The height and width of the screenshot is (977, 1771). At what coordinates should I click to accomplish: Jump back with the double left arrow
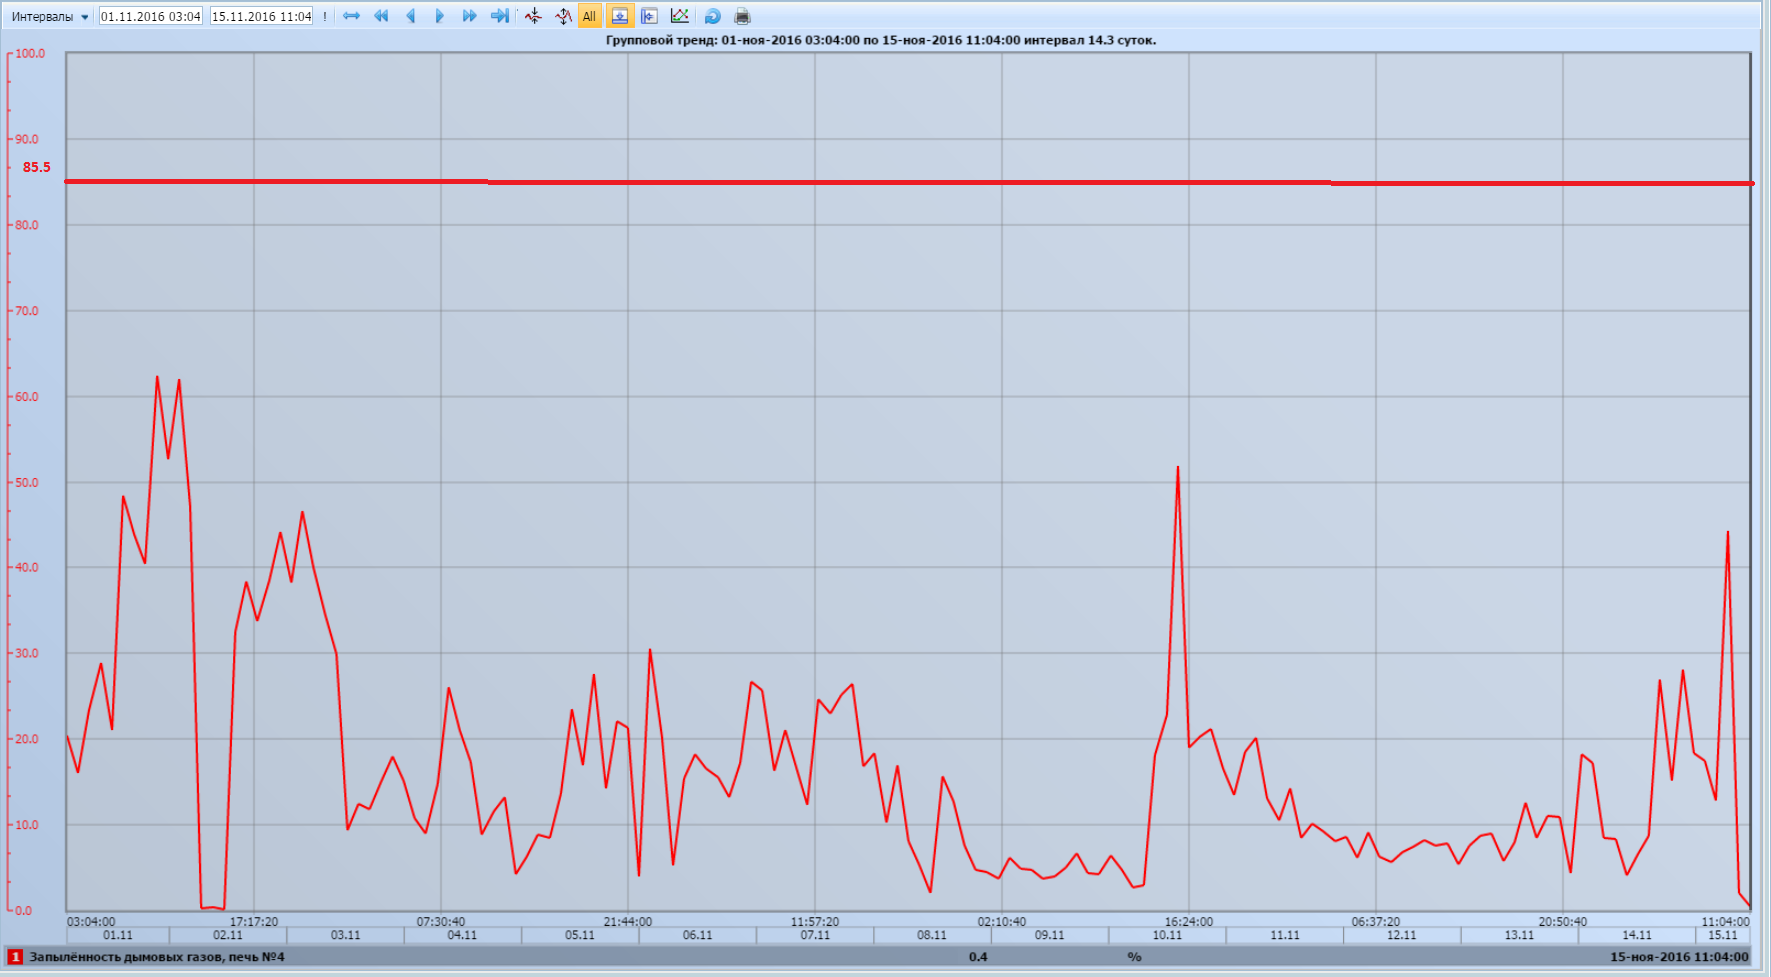click(x=381, y=16)
